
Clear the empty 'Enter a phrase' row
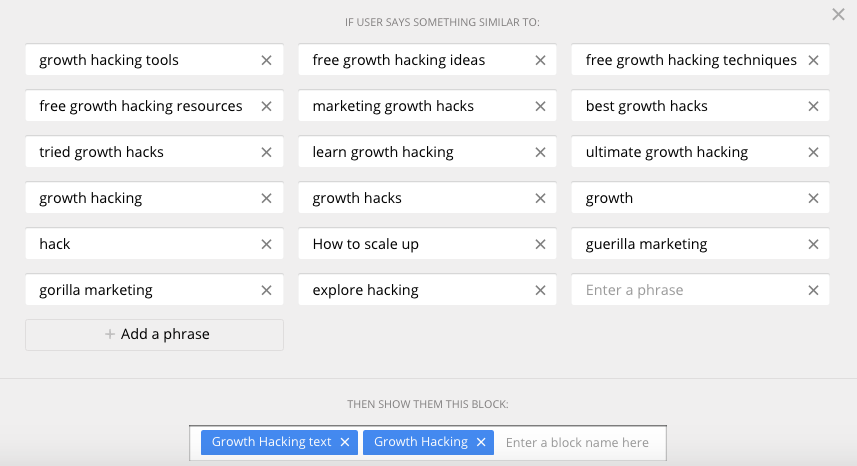coord(813,290)
